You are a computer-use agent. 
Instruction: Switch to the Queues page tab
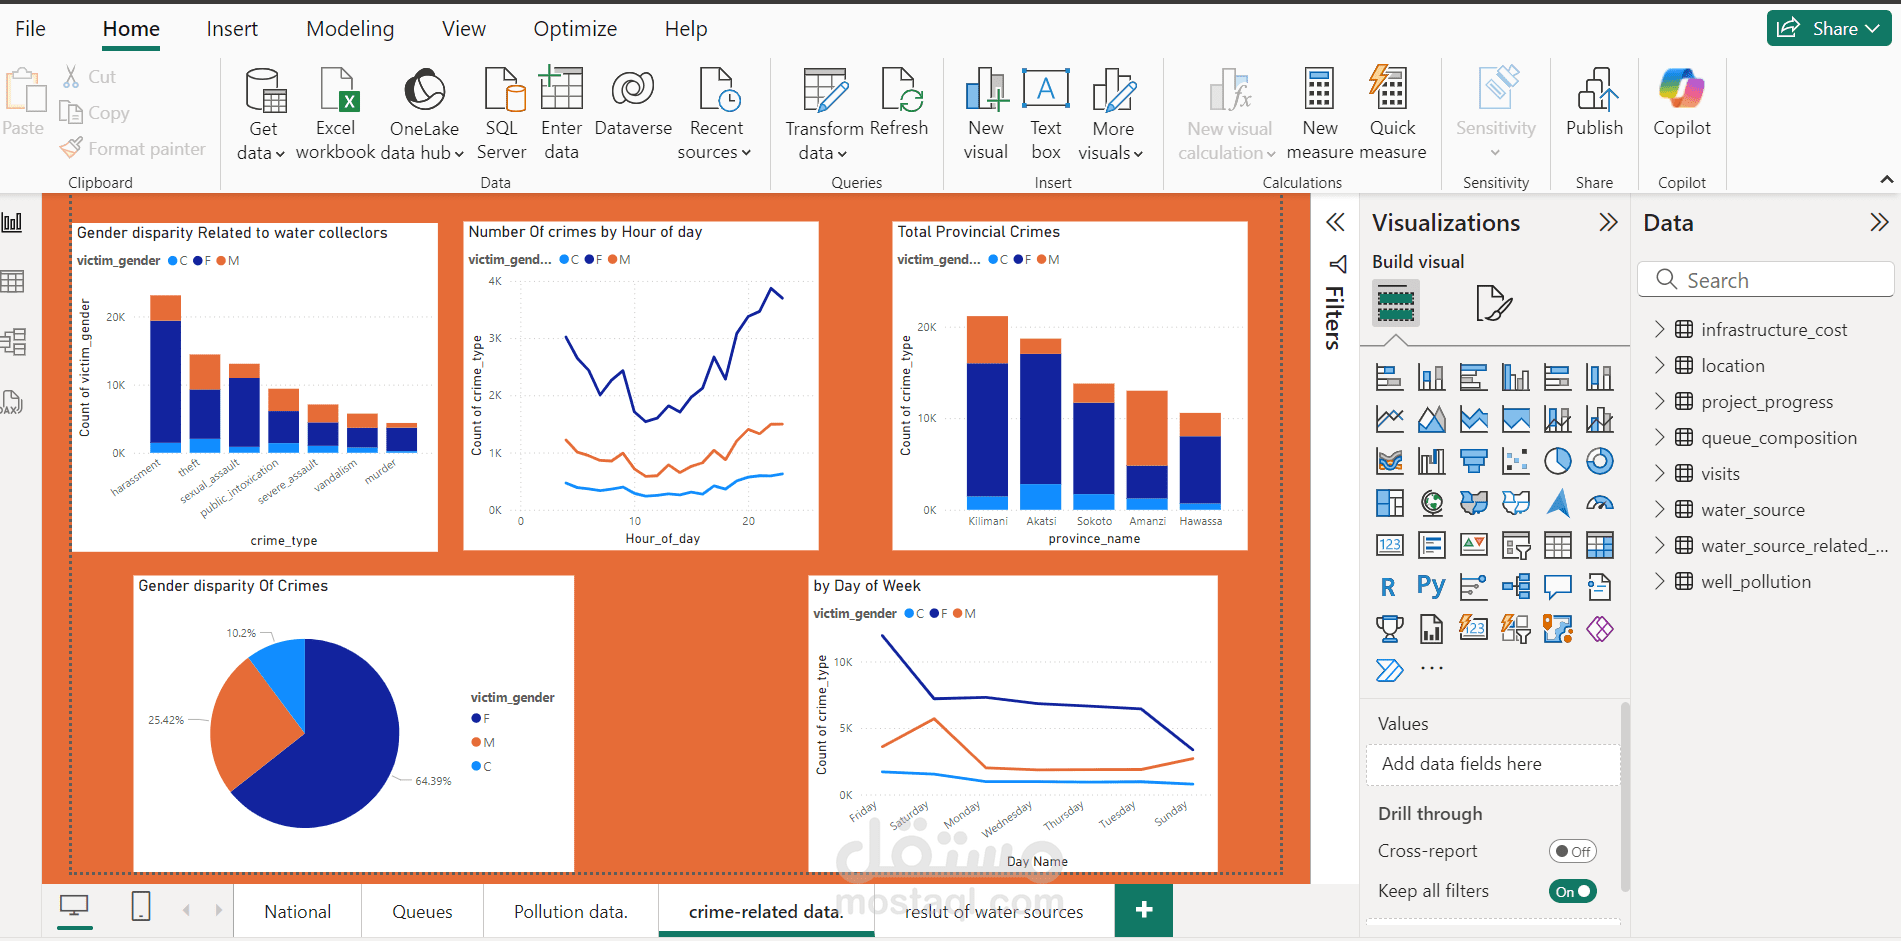(x=422, y=911)
